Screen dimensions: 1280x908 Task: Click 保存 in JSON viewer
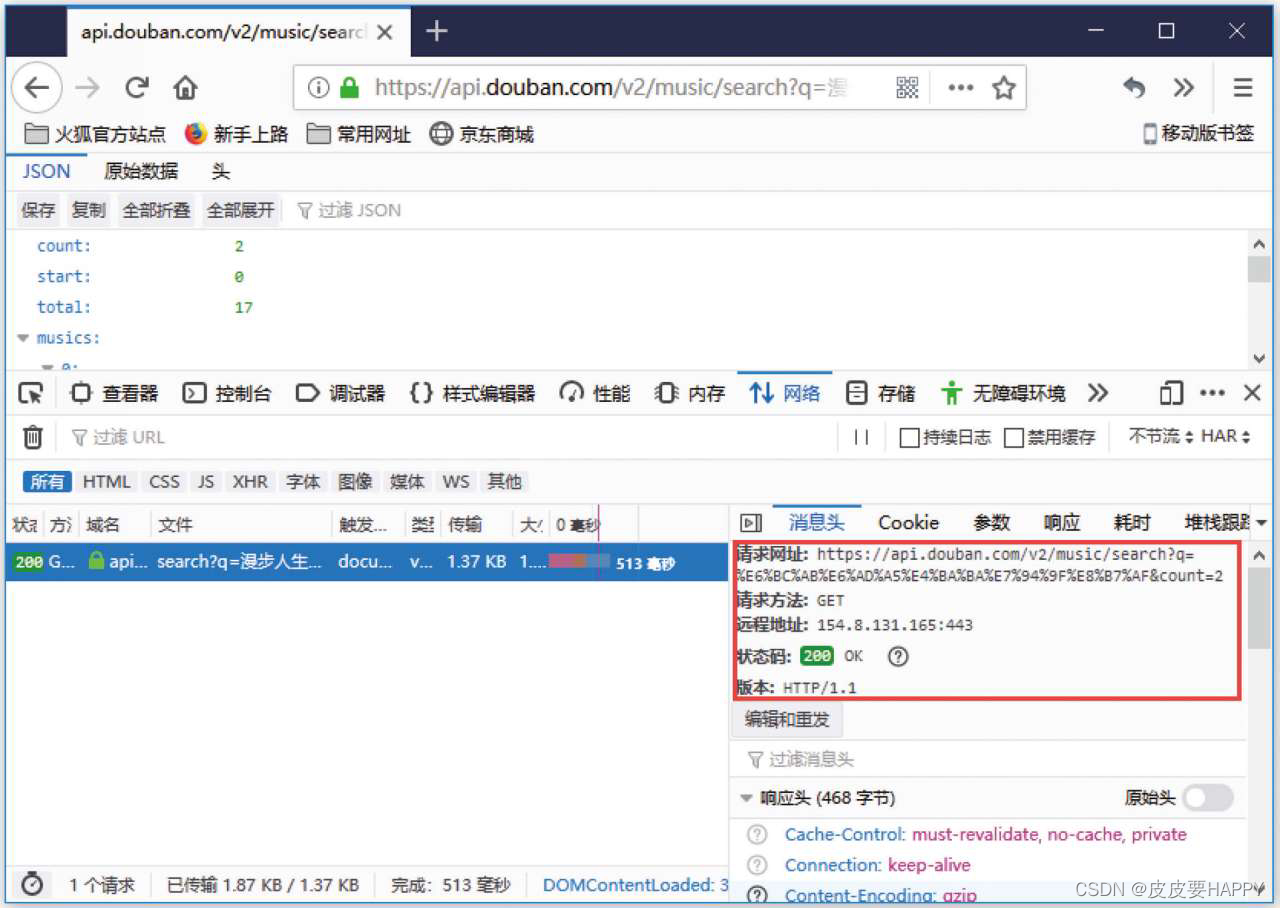[x=38, y=210]
